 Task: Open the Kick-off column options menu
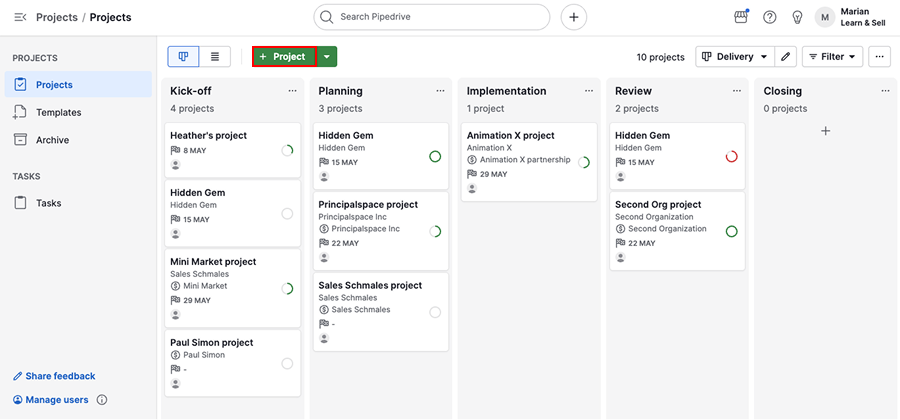[293, 91]
